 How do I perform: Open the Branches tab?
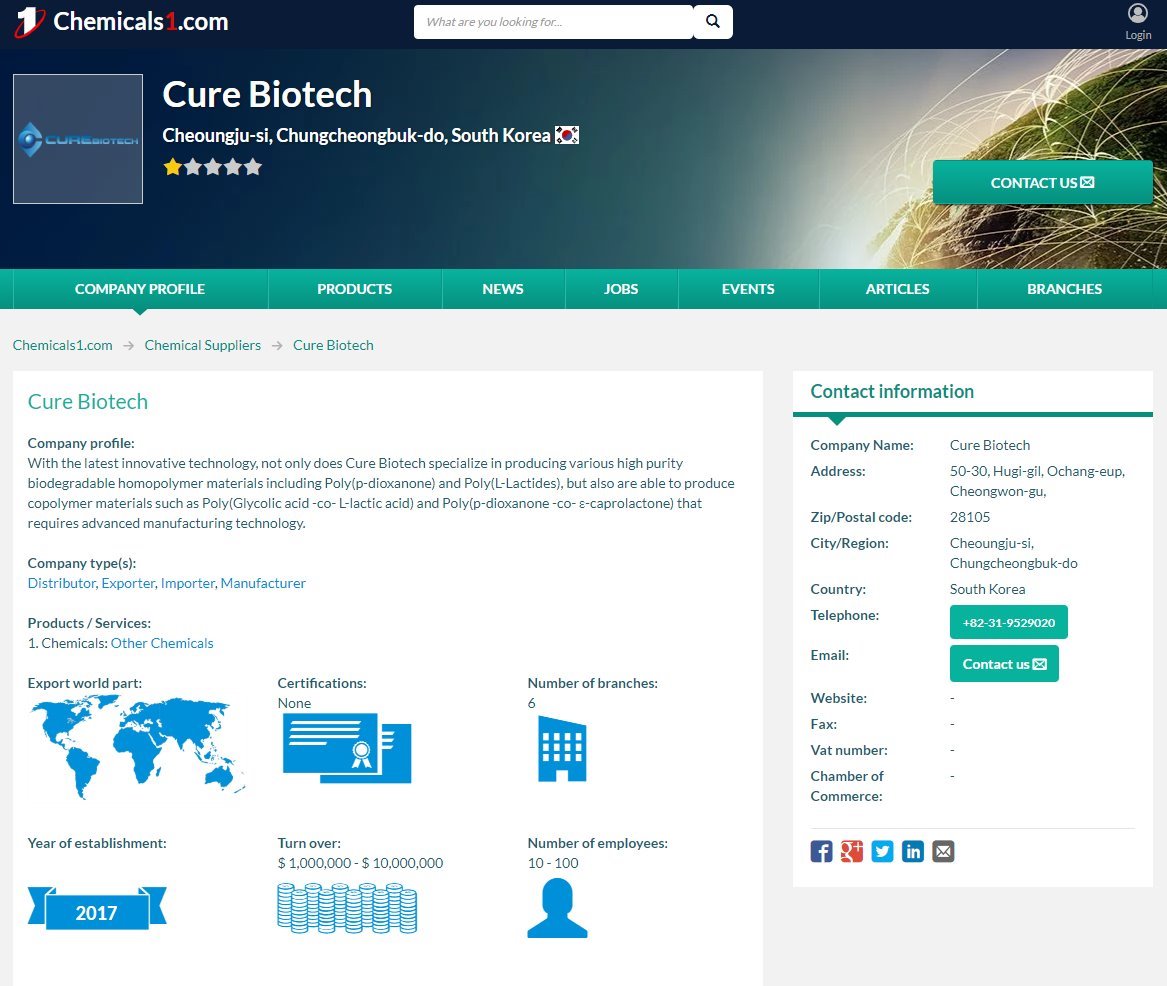point(1065,289)
